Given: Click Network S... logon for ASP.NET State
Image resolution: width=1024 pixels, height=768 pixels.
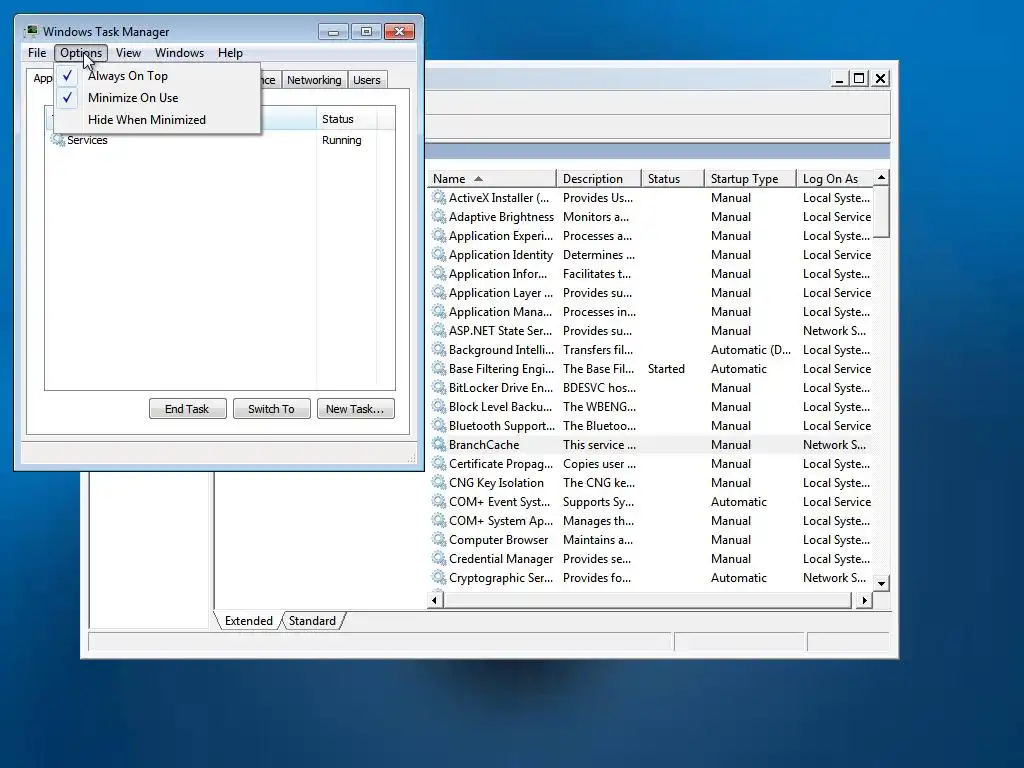Looking at the screenshot, I should tap(834, 331).
